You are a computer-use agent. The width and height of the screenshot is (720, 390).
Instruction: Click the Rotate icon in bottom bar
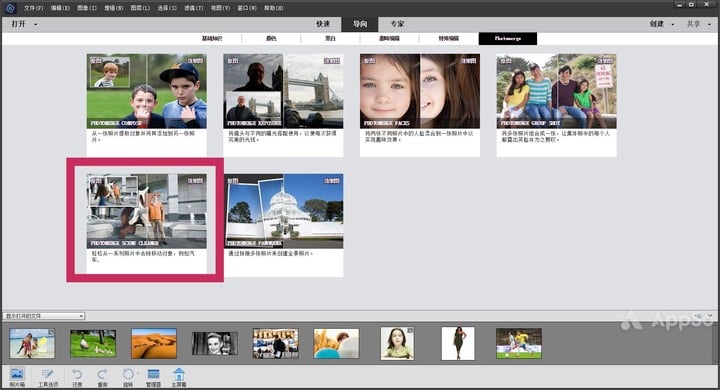tap(128, 377)
